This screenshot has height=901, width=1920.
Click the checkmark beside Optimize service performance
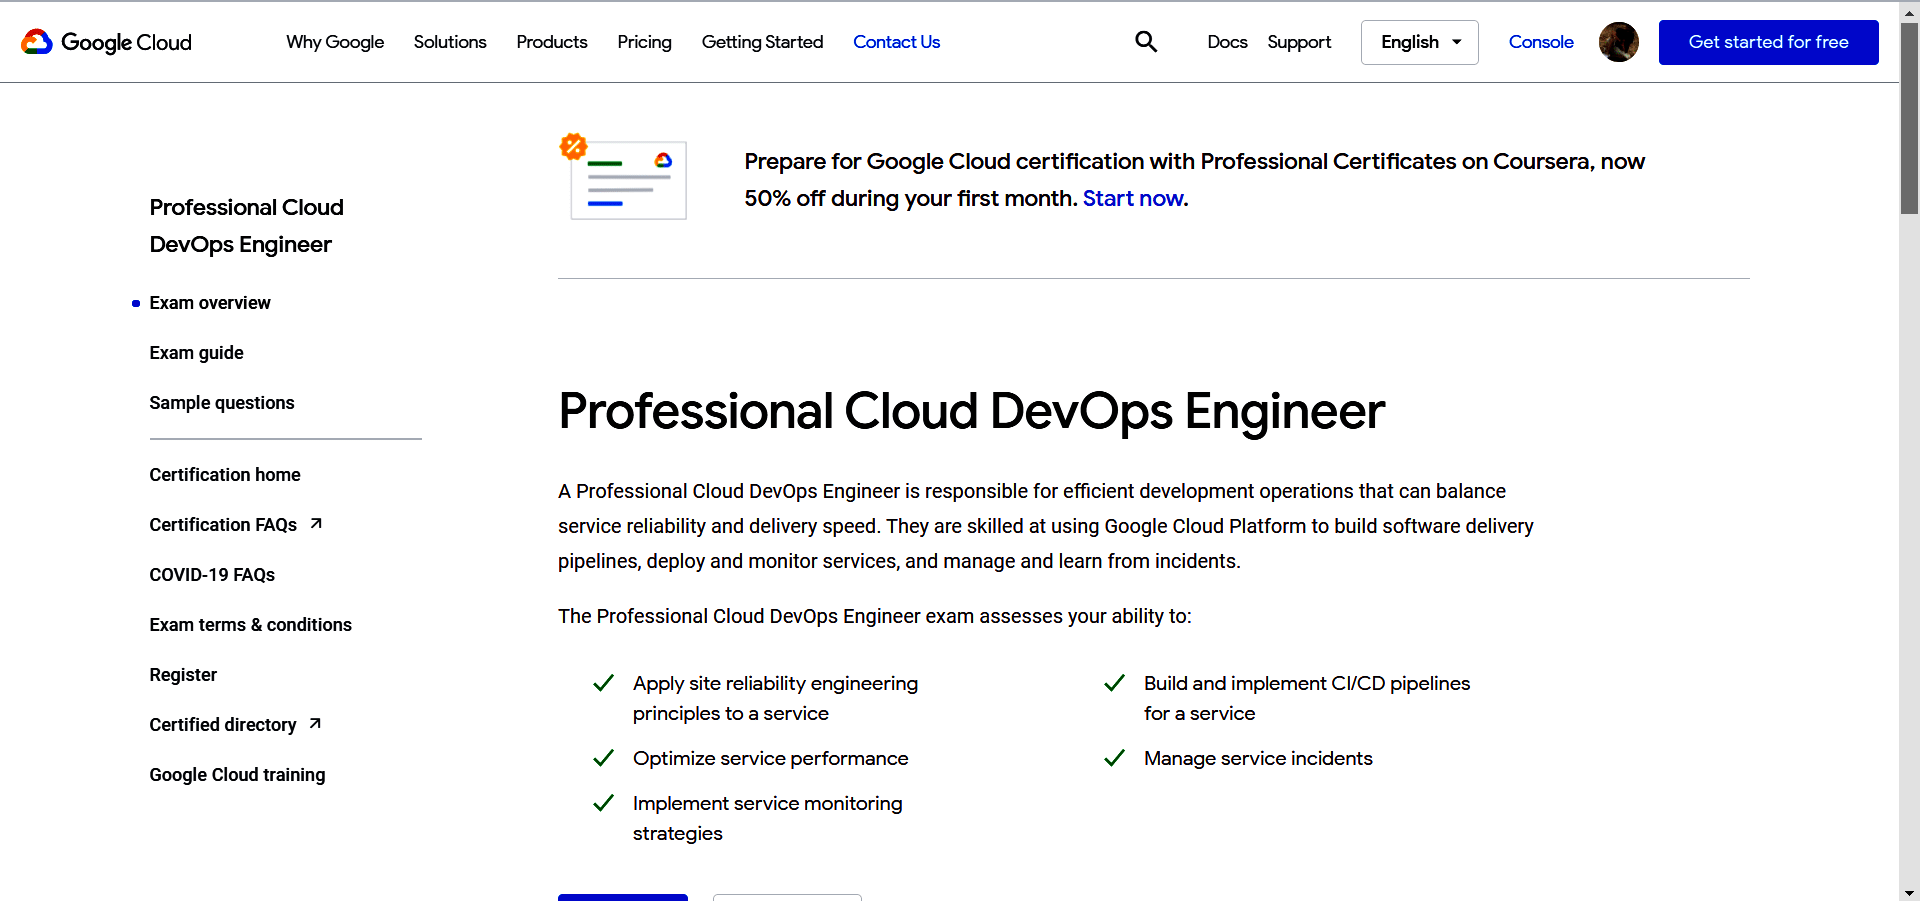pos(603,758)
